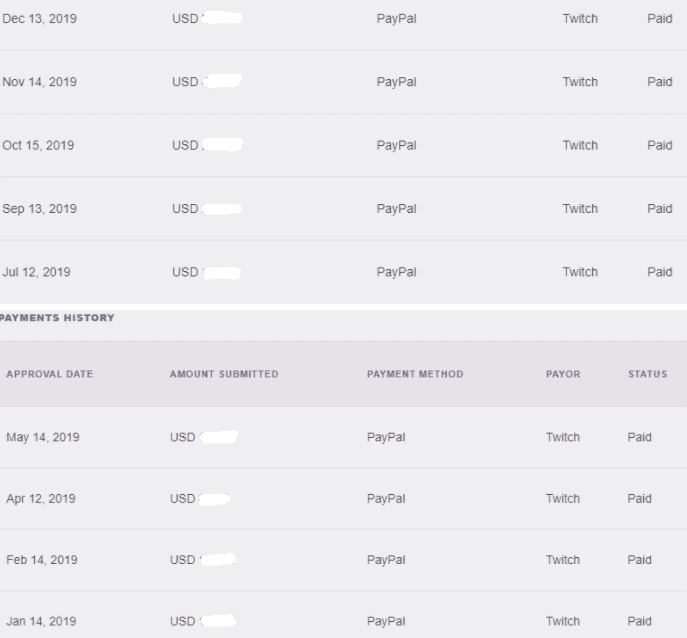Click Twitch payor in the Jan 14, 2019 row
This screenshot has width=687, height=638.
[563, 620]
